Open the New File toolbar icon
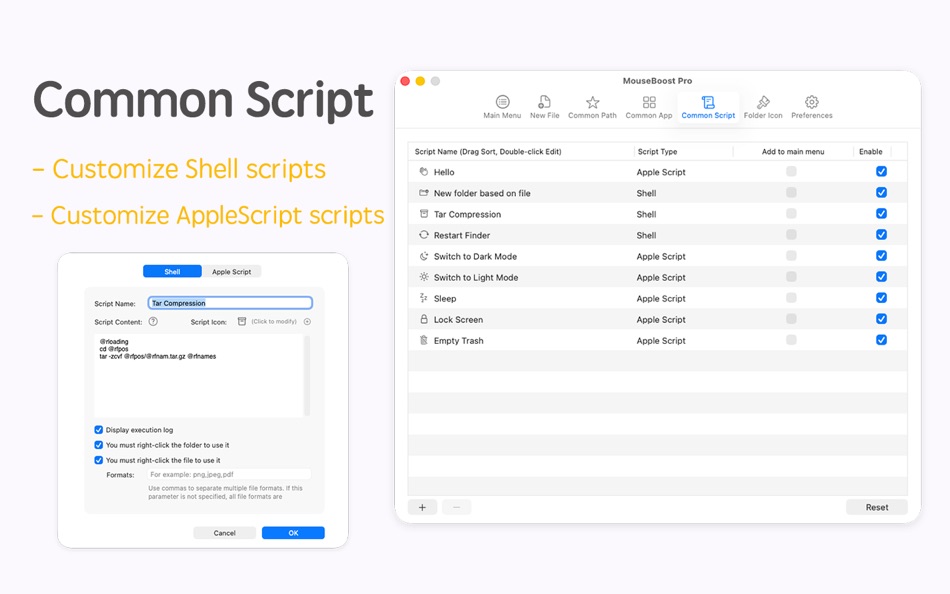This screenshot has width=950, height=594. [544, 107]
